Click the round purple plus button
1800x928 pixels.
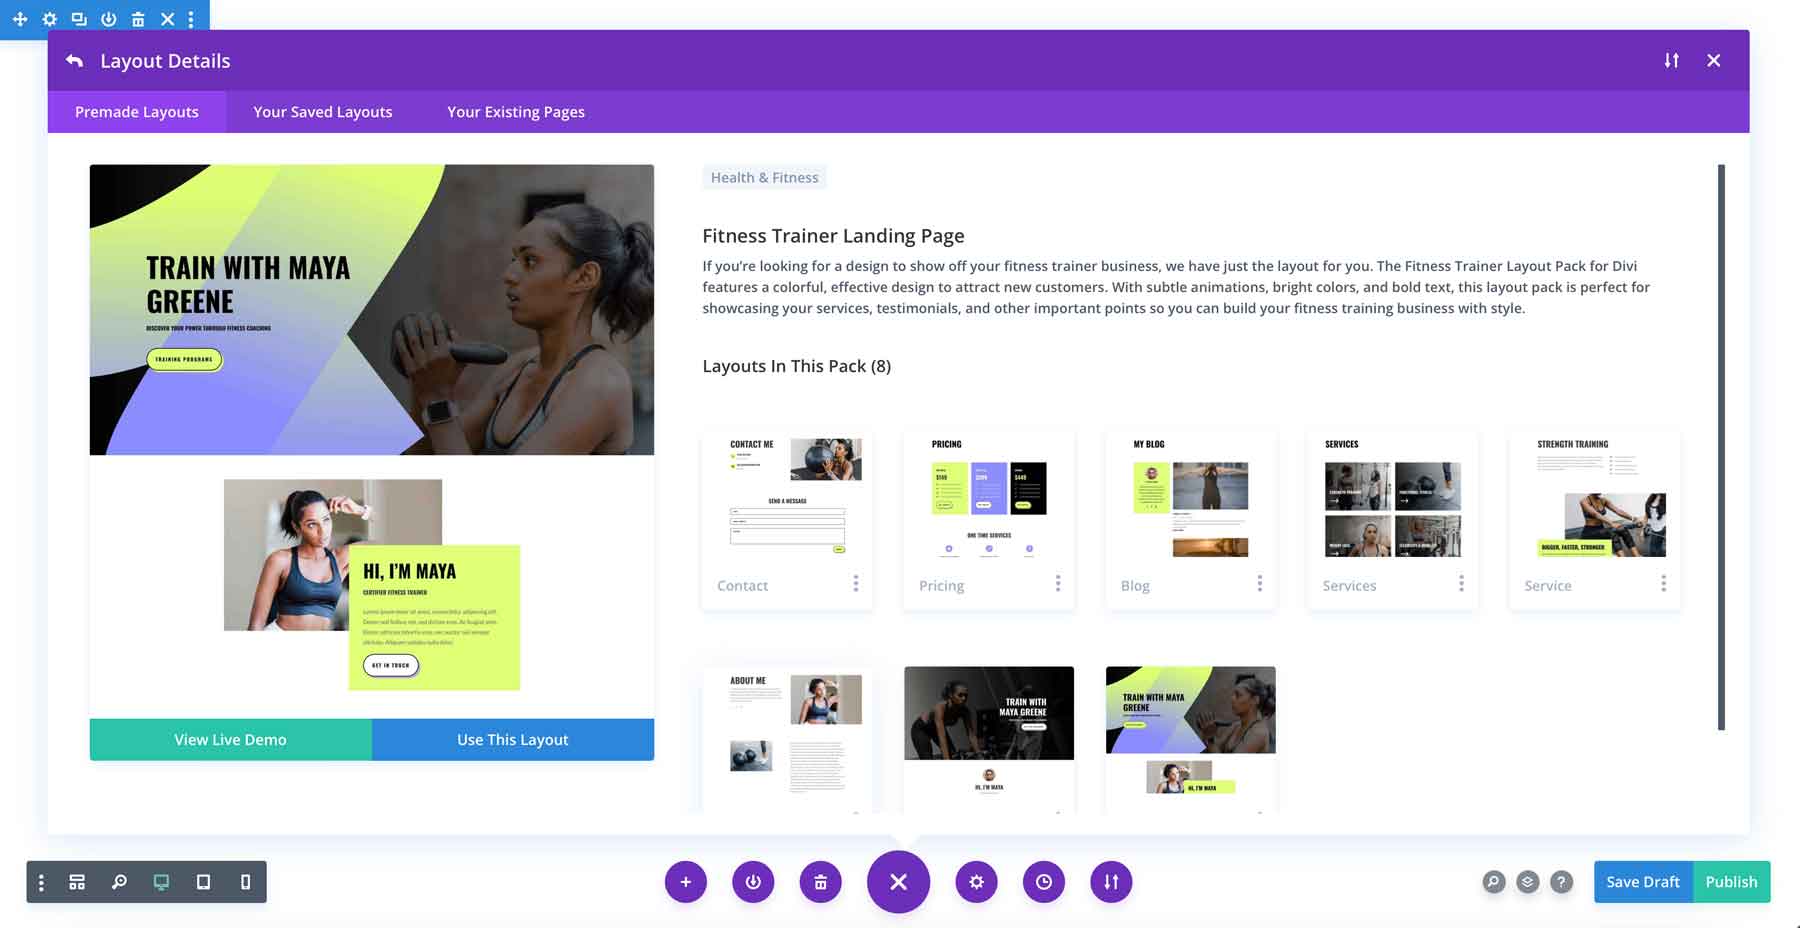tap(685, 882)
